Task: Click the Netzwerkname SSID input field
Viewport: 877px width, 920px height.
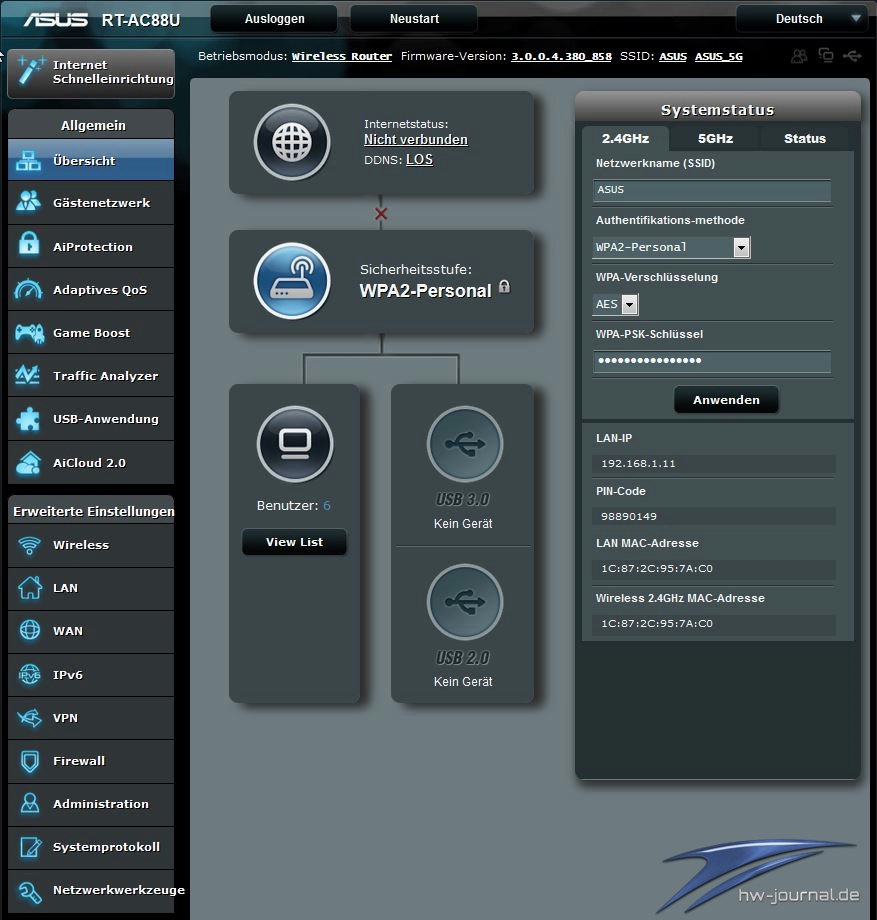Action: (712, 190)
